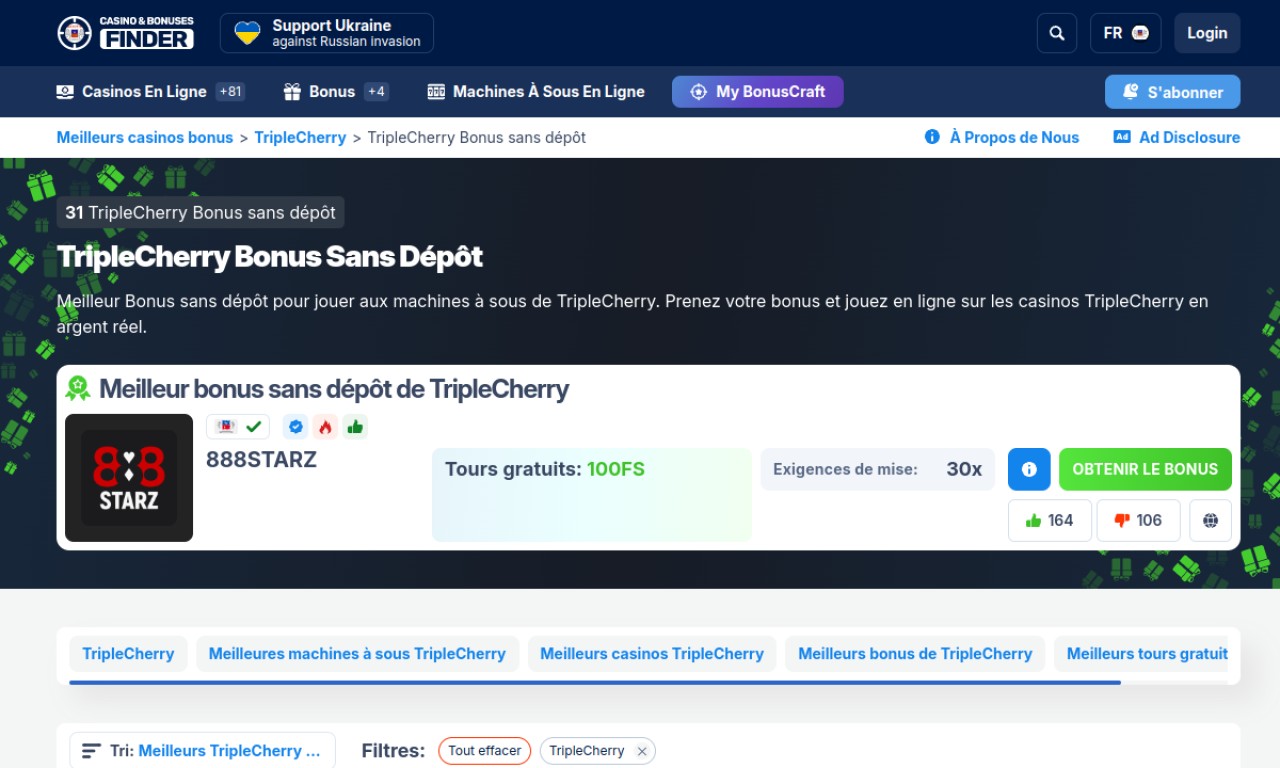The width and height of the screenshot is (1280, 768).
Task: Click the 31 TripleCherry Bonus sans dépôt badge
Action: point(201,213)
